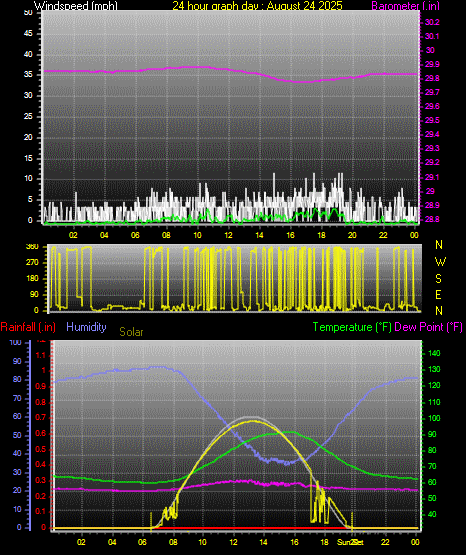
Task: Click the Solar legend label
Action: point(131,332)
